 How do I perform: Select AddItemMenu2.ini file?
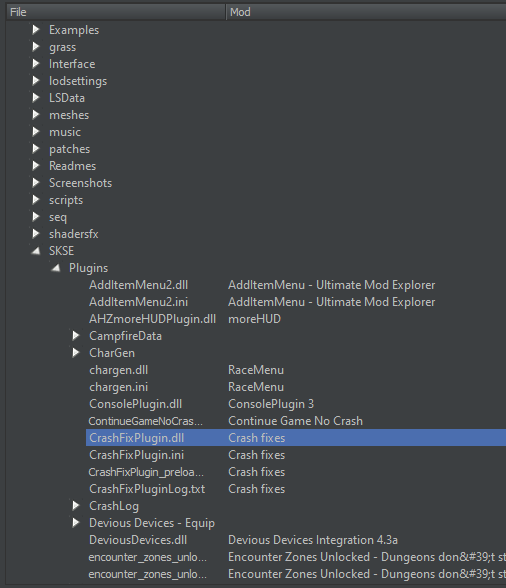138,302
